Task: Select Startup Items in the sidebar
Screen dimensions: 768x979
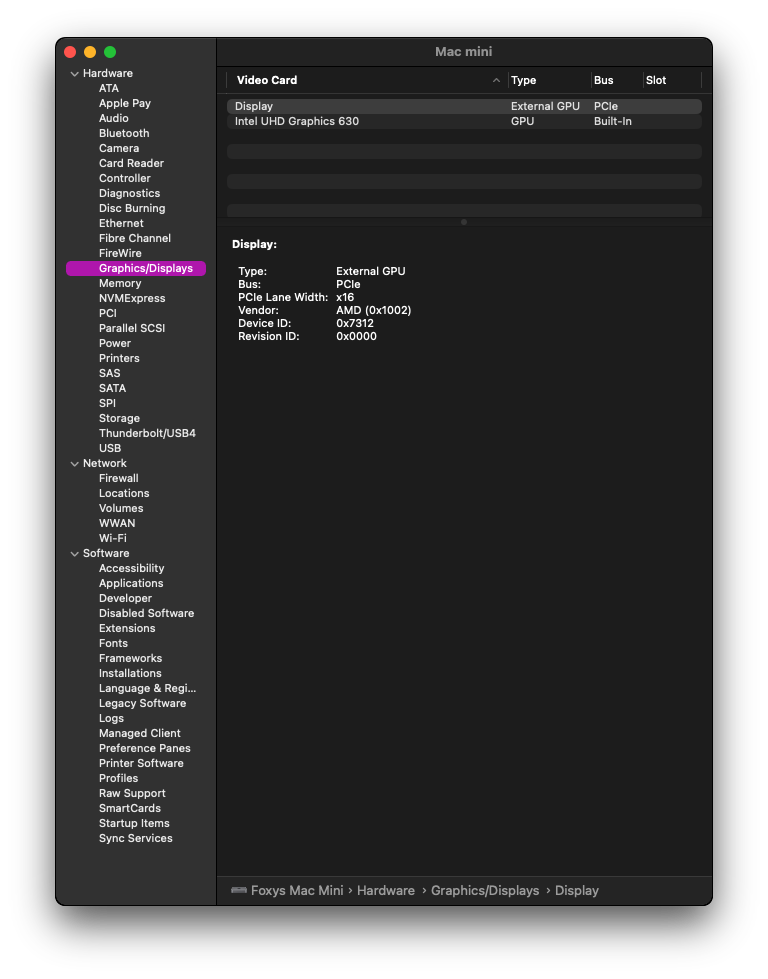Action: tap(132, 823)
